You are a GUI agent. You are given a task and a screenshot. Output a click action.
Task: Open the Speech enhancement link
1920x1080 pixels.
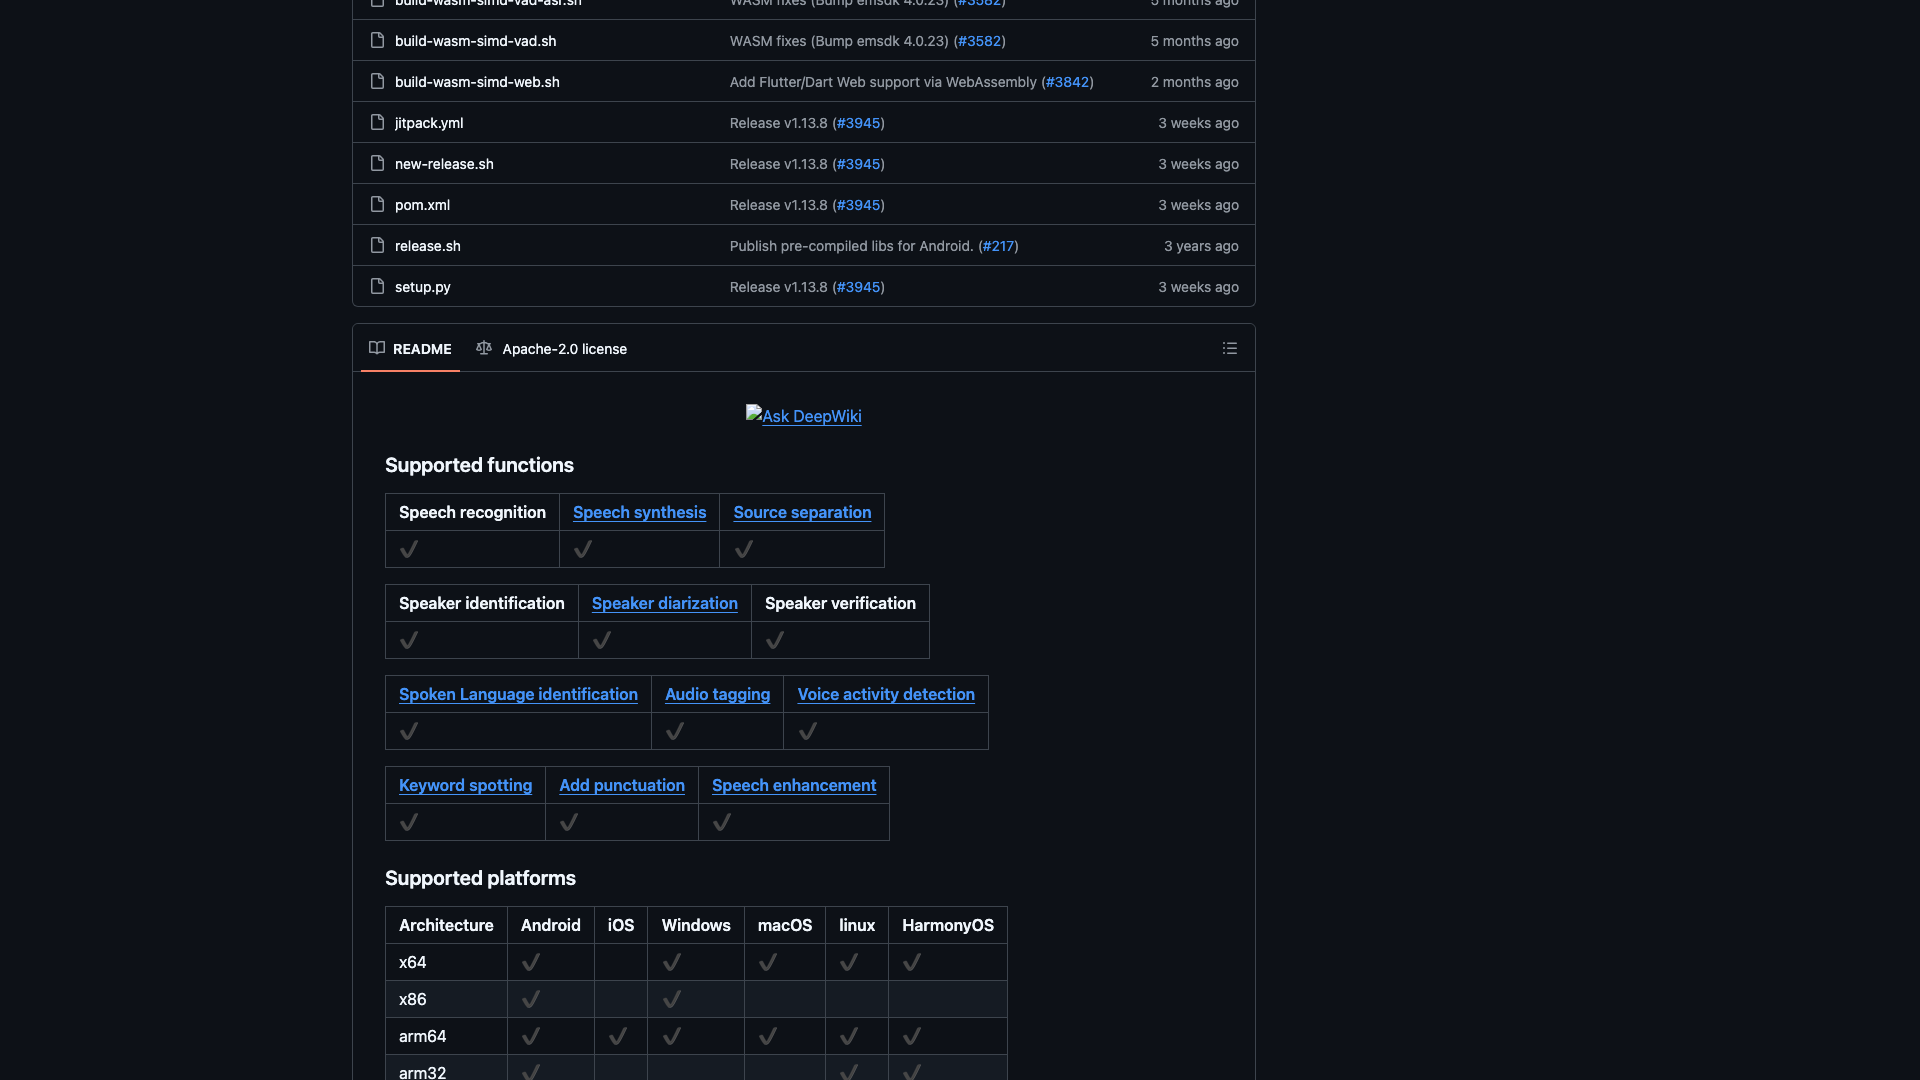coord(794,785)
